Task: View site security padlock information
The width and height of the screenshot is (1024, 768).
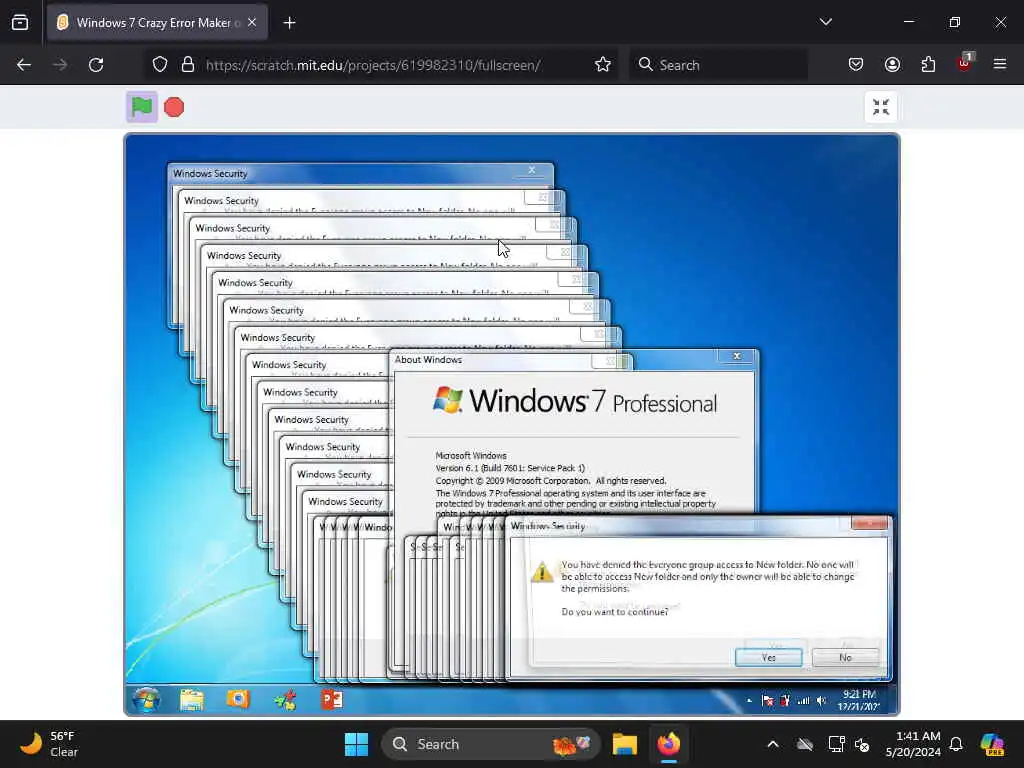Action: [x=188, y=65]
